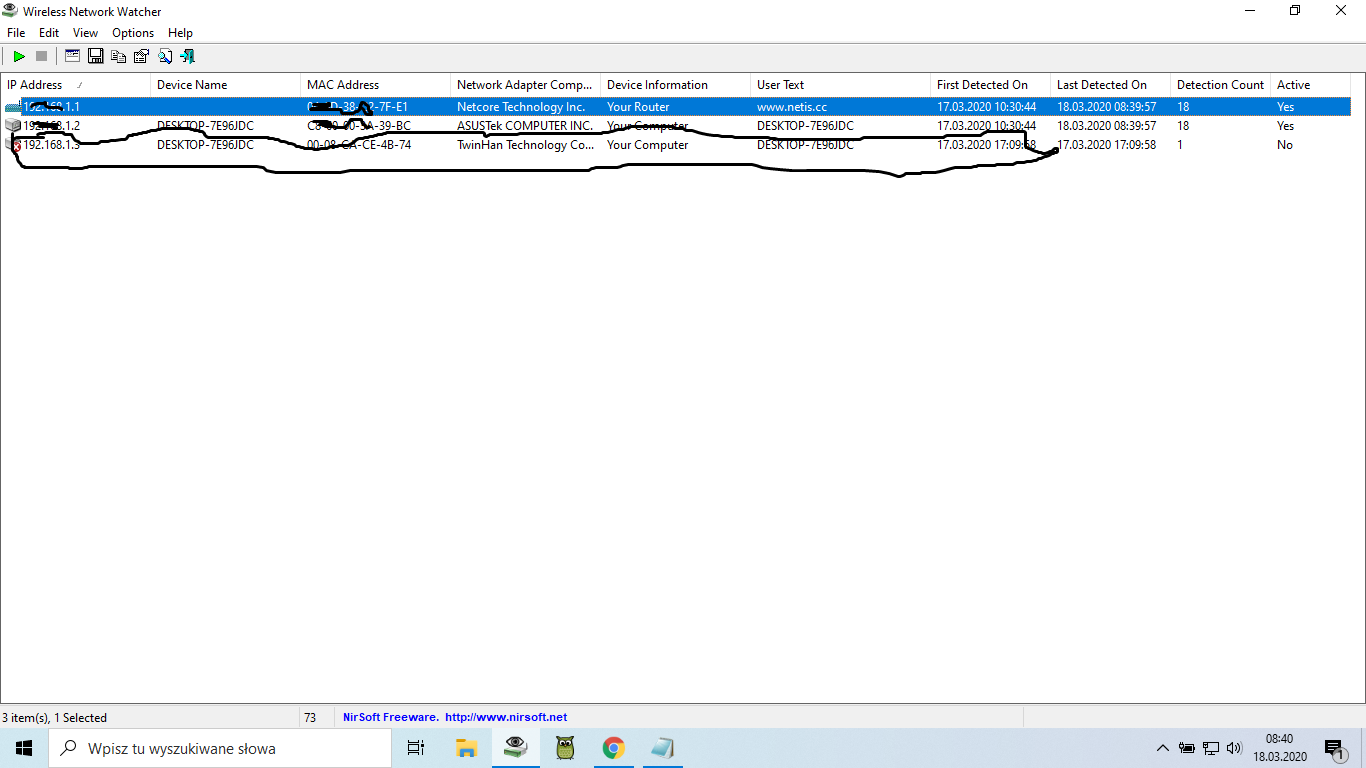The image size is (1366, 768).
Task: Sort by the Last Detected On column header
Action: (x=1111, y=85)
